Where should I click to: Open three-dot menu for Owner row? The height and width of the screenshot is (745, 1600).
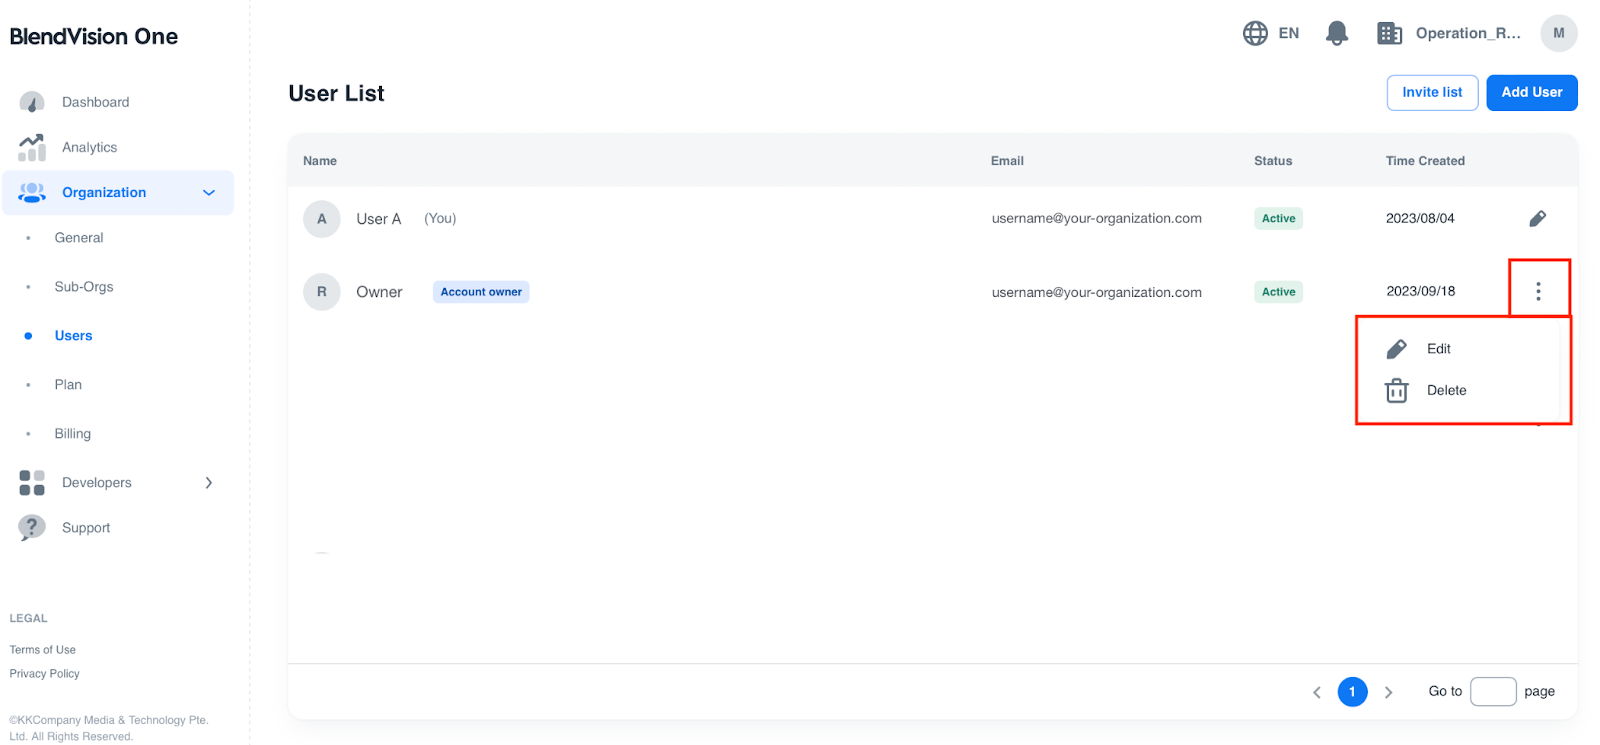(1538, 291)
